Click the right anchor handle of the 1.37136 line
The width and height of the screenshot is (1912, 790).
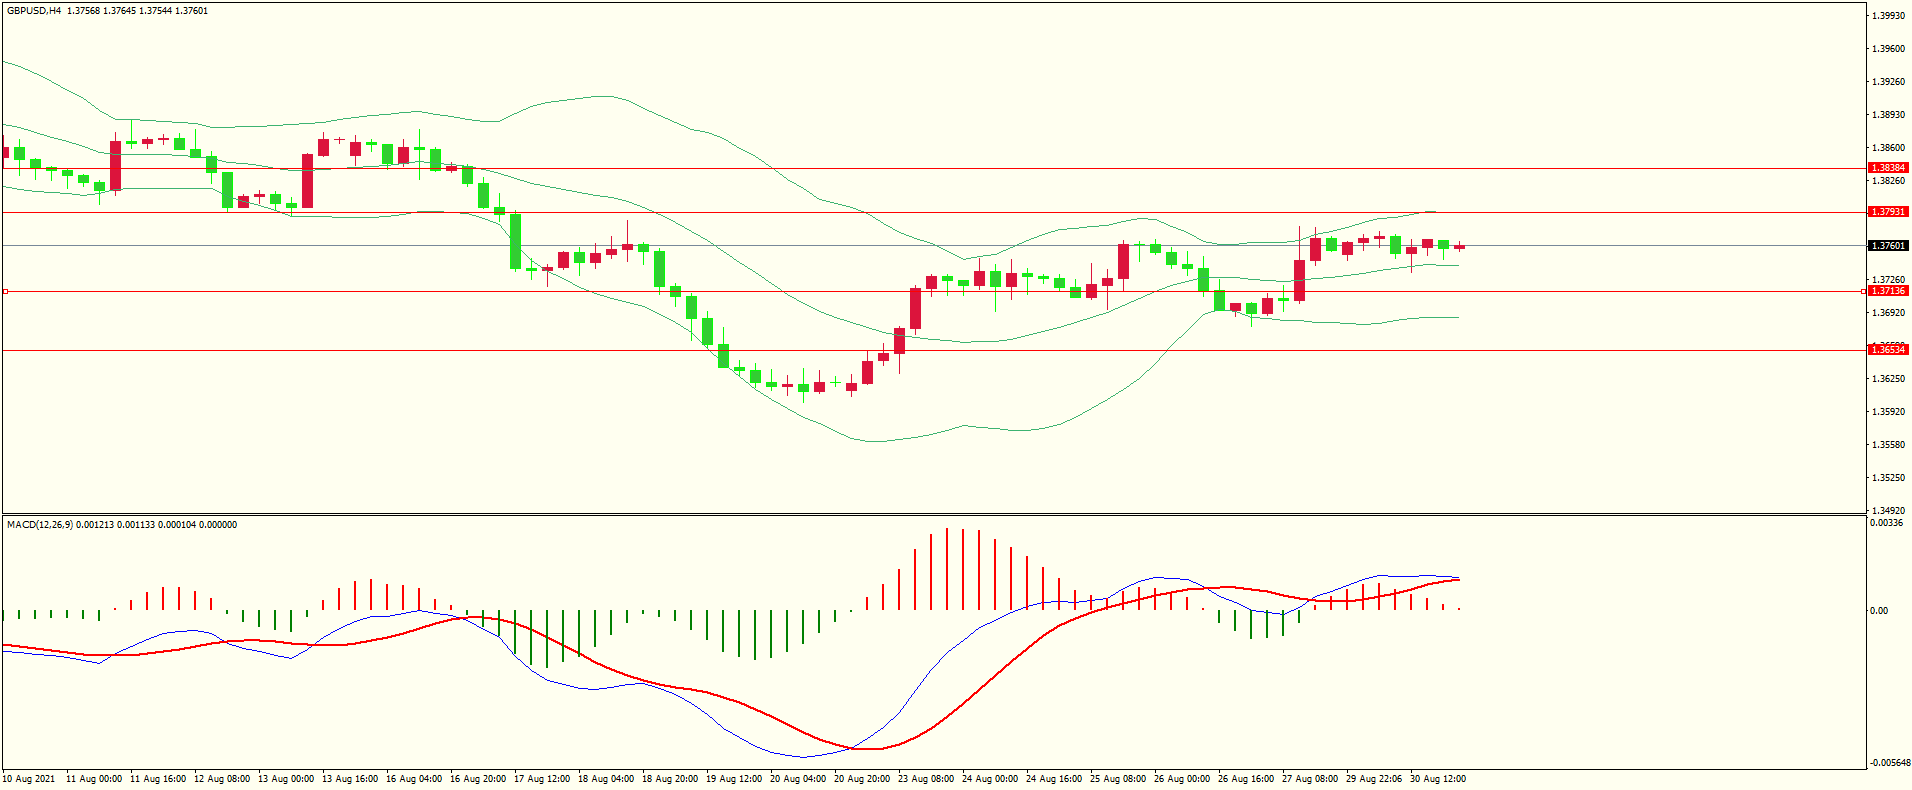(x=1863, y=291)
